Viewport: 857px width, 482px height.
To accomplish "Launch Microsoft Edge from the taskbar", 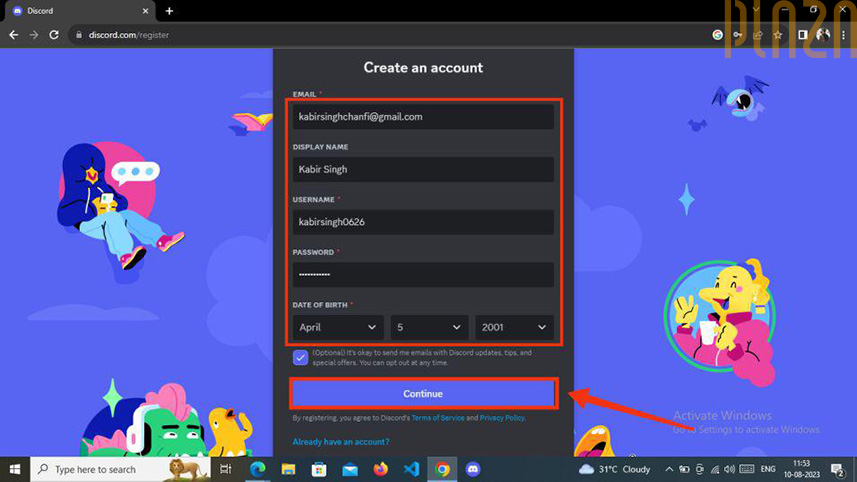I will [x=257, y=469].
